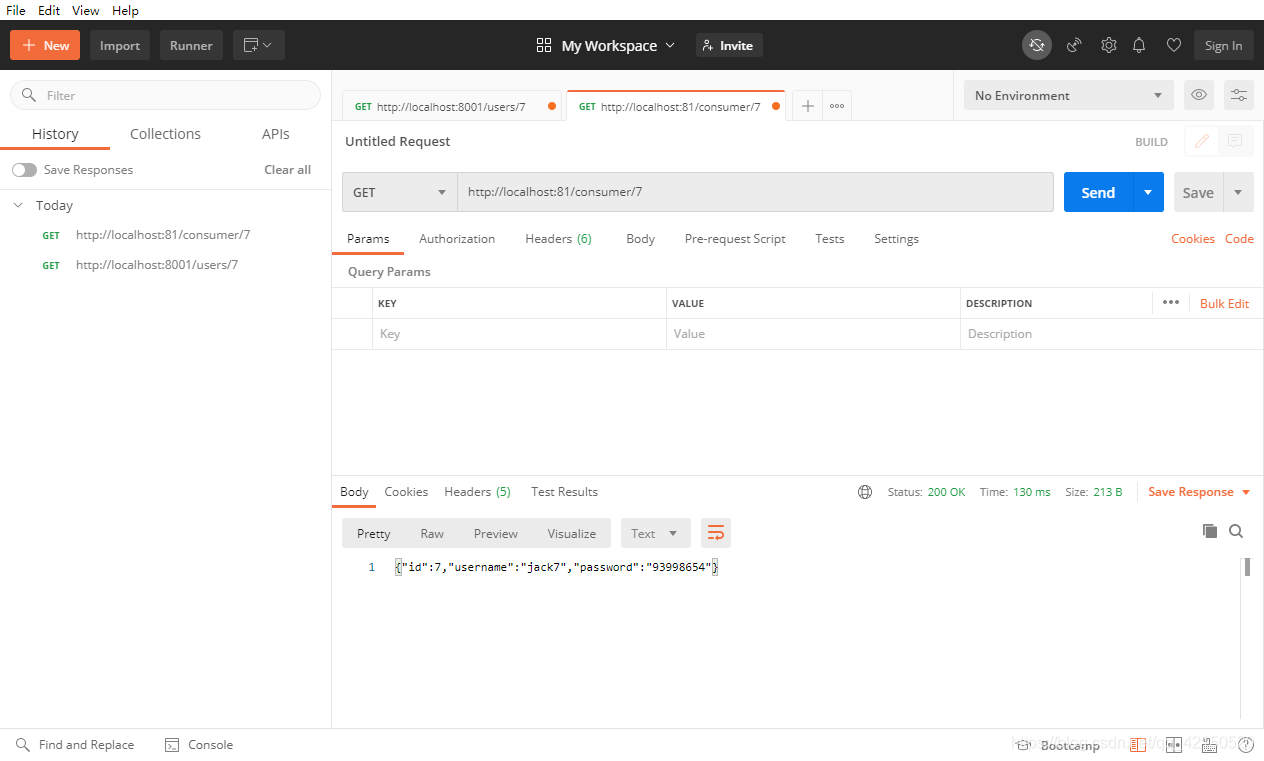Screen dimensions: 1264x761
Task: Open the notifications bell icon
Action: [1139, 45]
